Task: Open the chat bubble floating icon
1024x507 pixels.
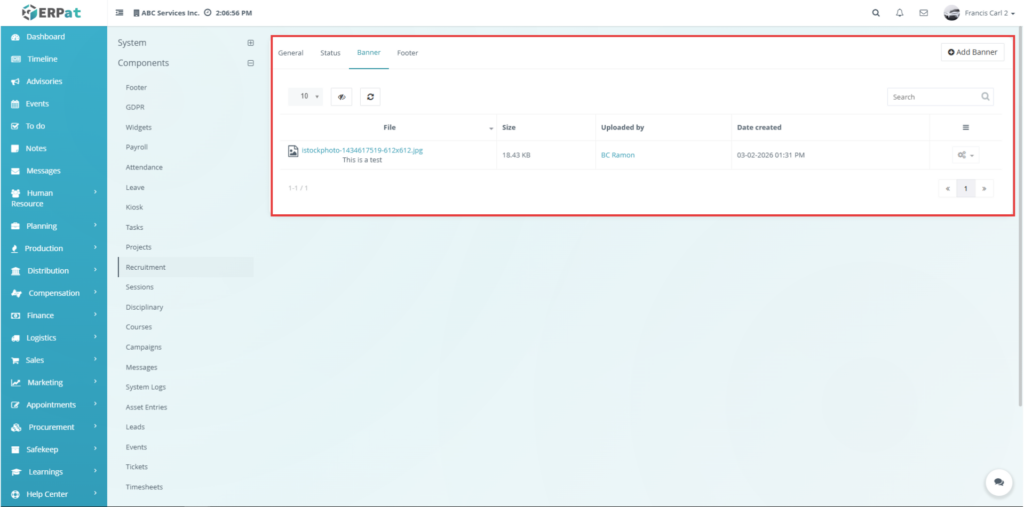Action: click(x=999, y=482)
